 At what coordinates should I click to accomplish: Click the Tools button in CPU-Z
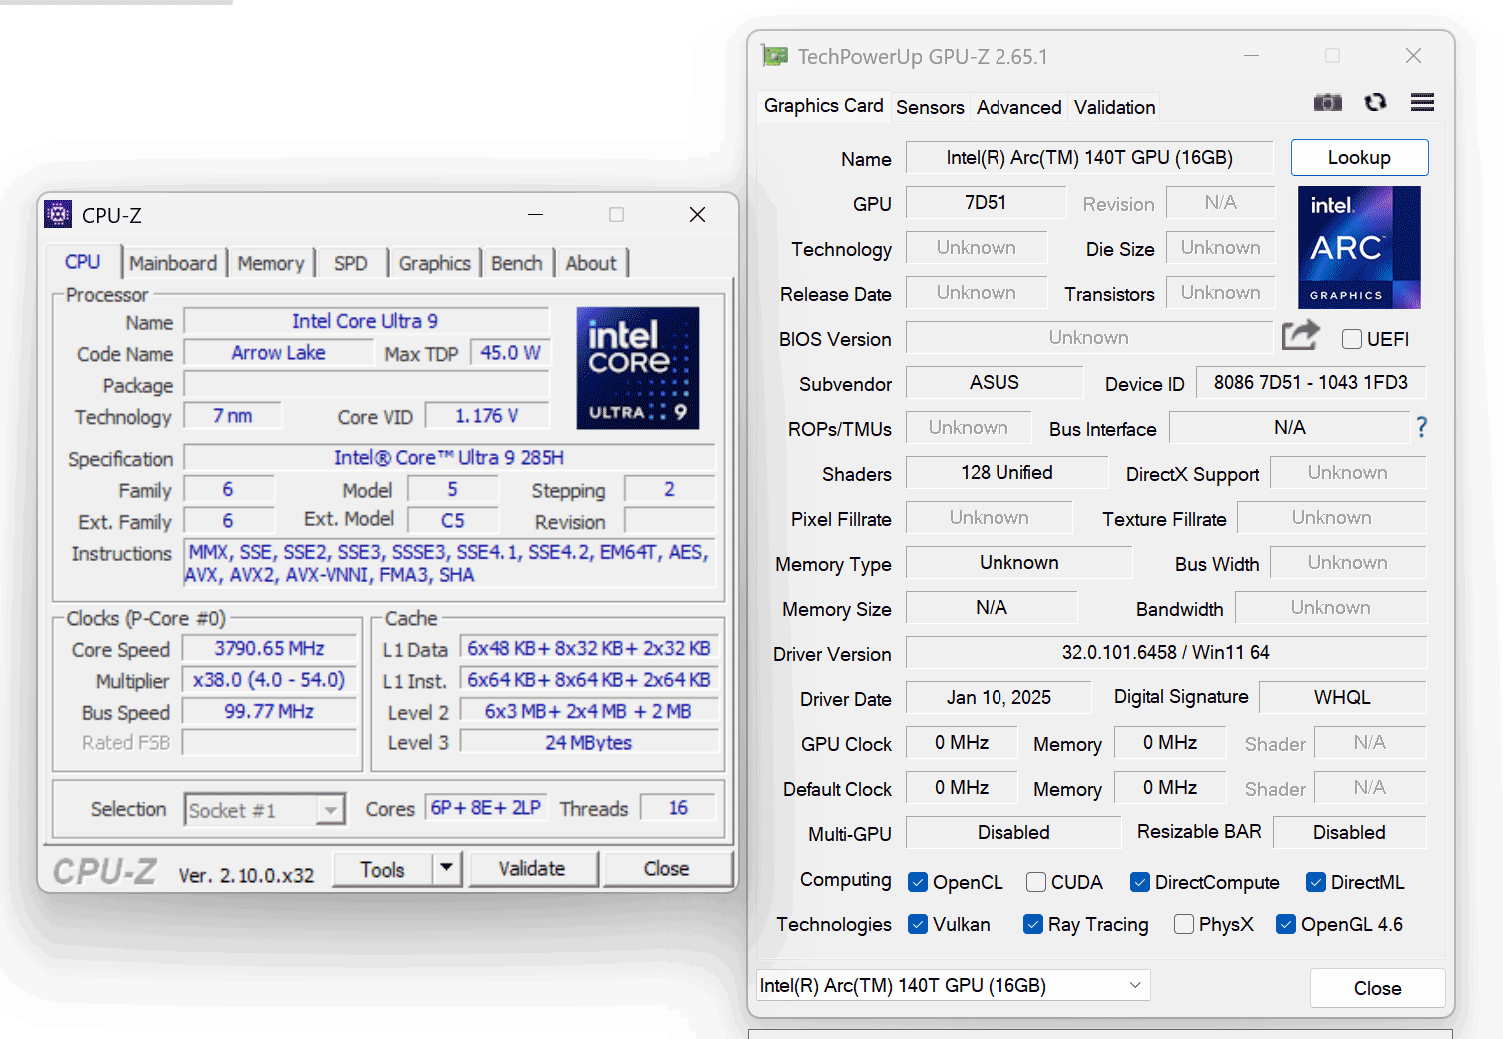click(383, 869)
